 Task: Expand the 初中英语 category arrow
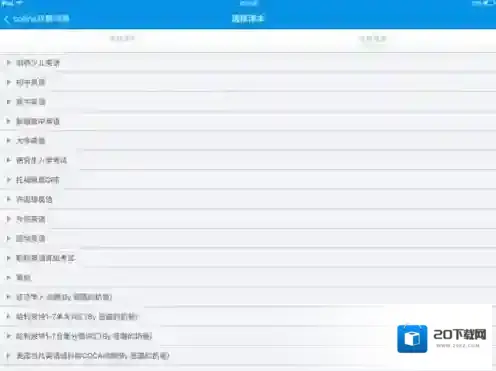[9, 82]
